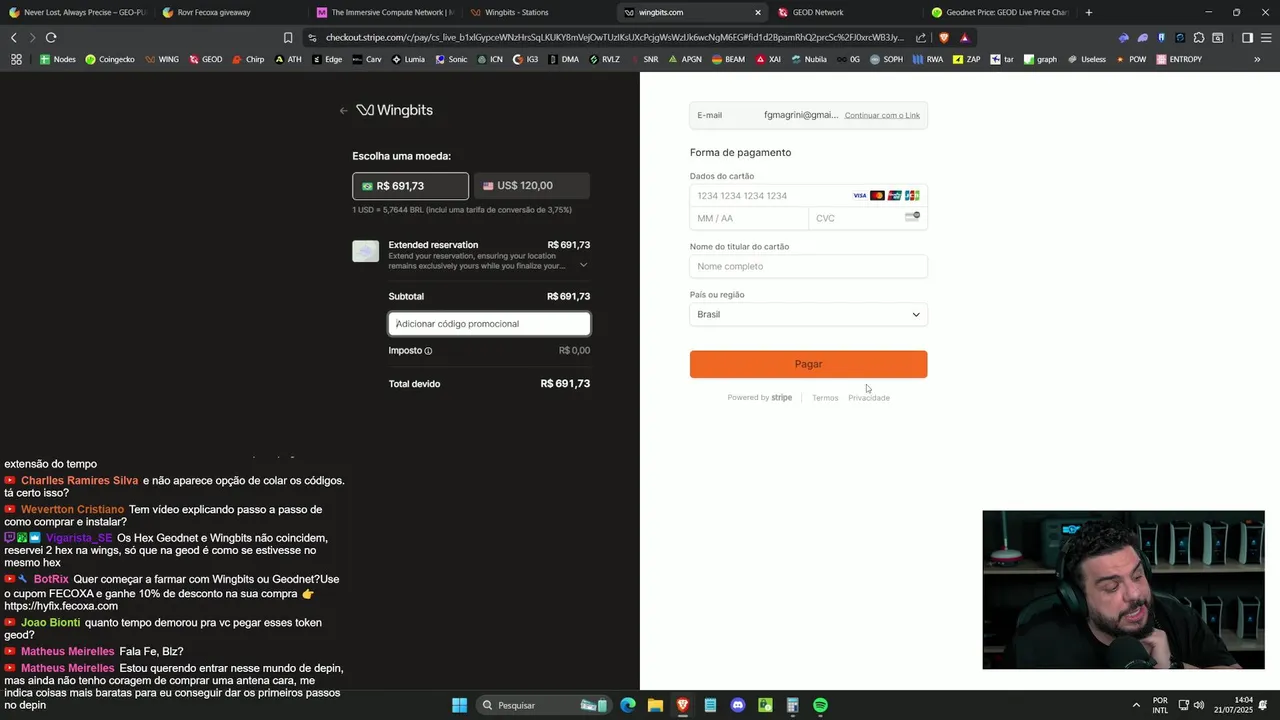The width and height of the screenshot is (1280, 720).
Task: Open the Brave Rewards triangle icon
Action: [964, 38]
